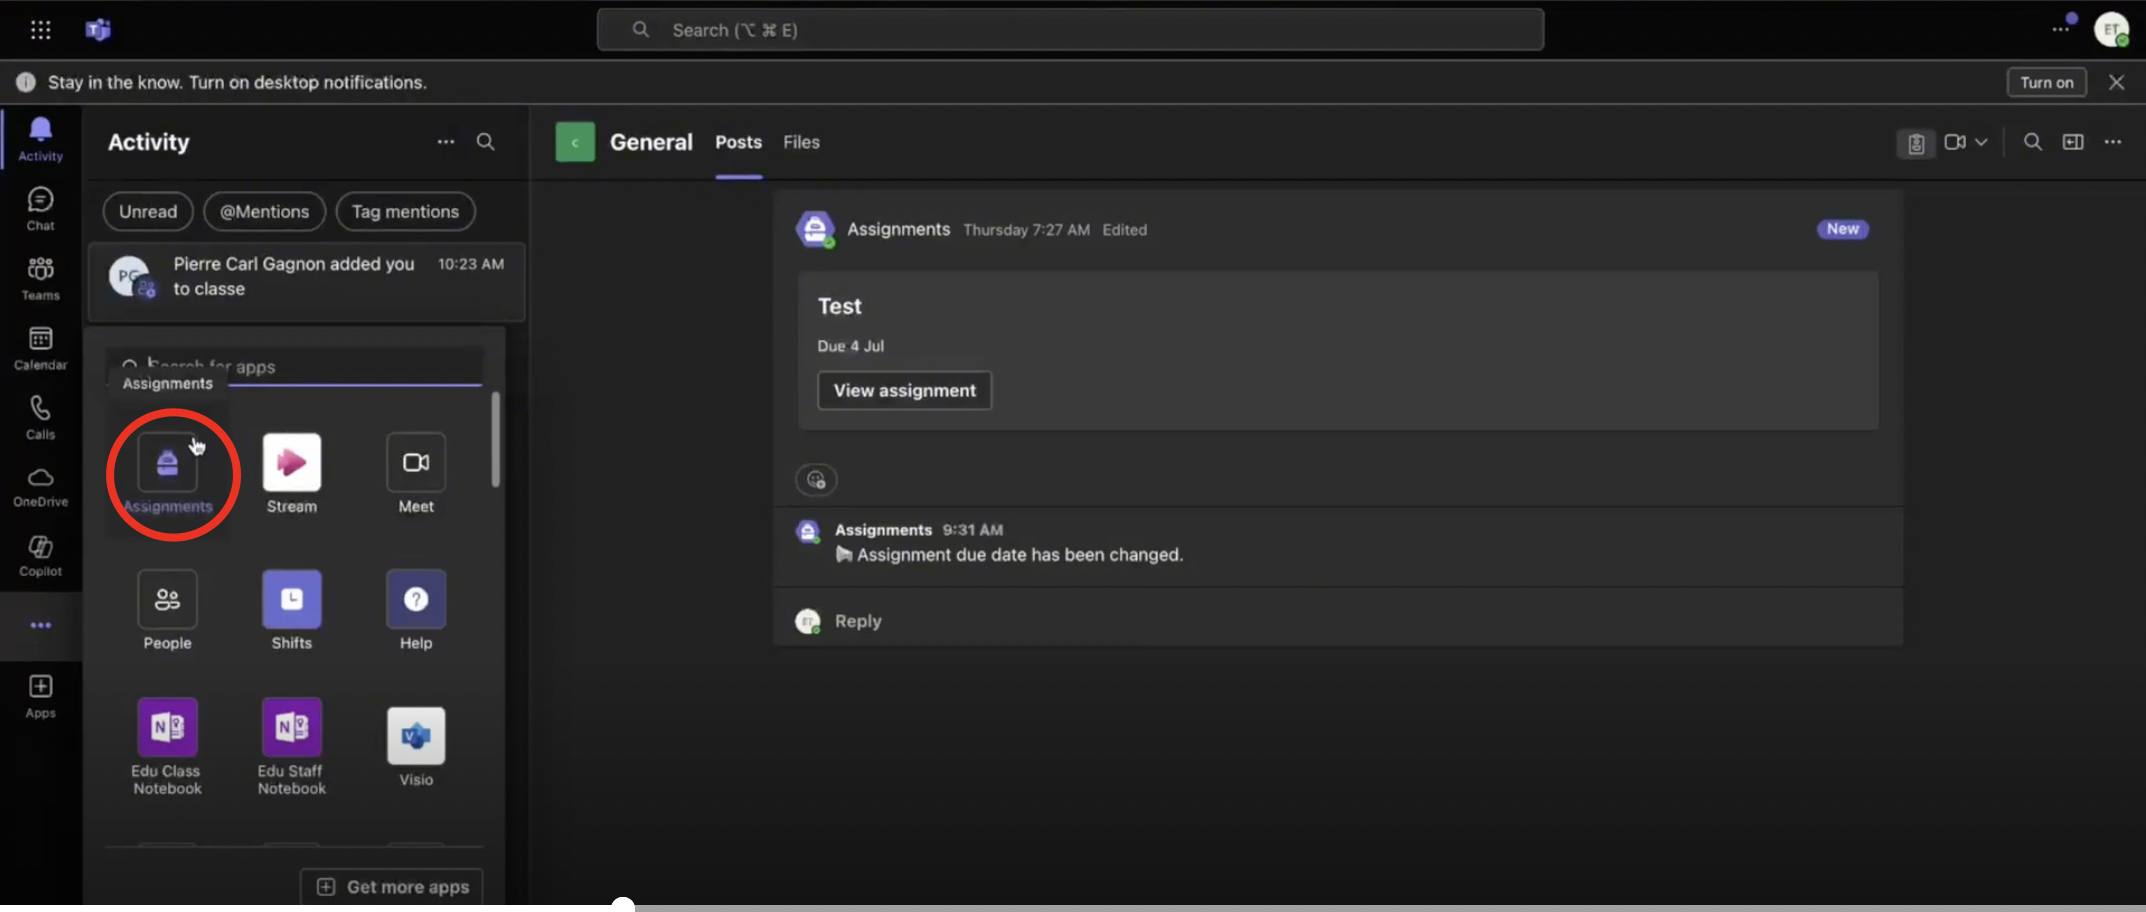Viewport: 2146px width, 912px height.
Task: Open Apps store in the sidebar
Action: (x=40, y=696)
